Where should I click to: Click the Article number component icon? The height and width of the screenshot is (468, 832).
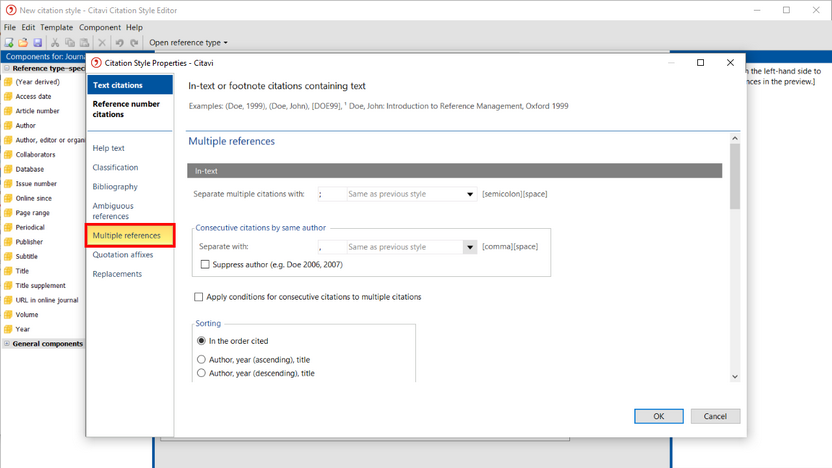click(8, 111)
